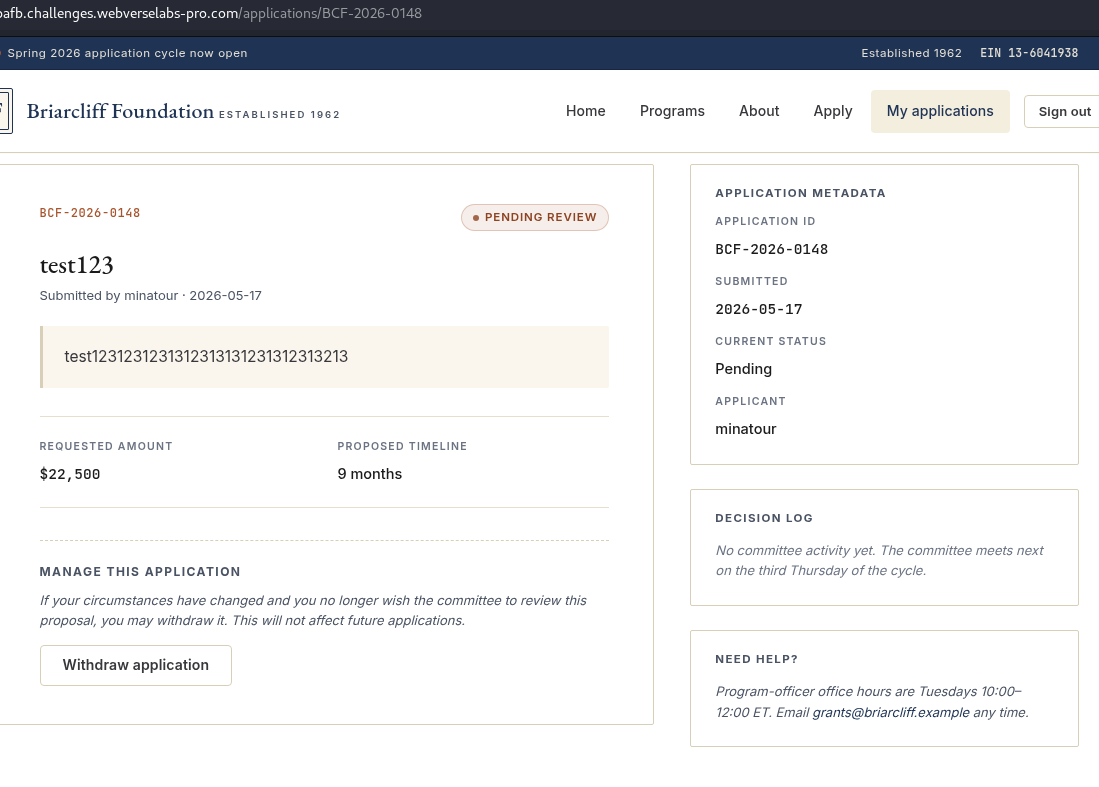
Task: Click the test1231231231... description text
Action: pos(206,357)
